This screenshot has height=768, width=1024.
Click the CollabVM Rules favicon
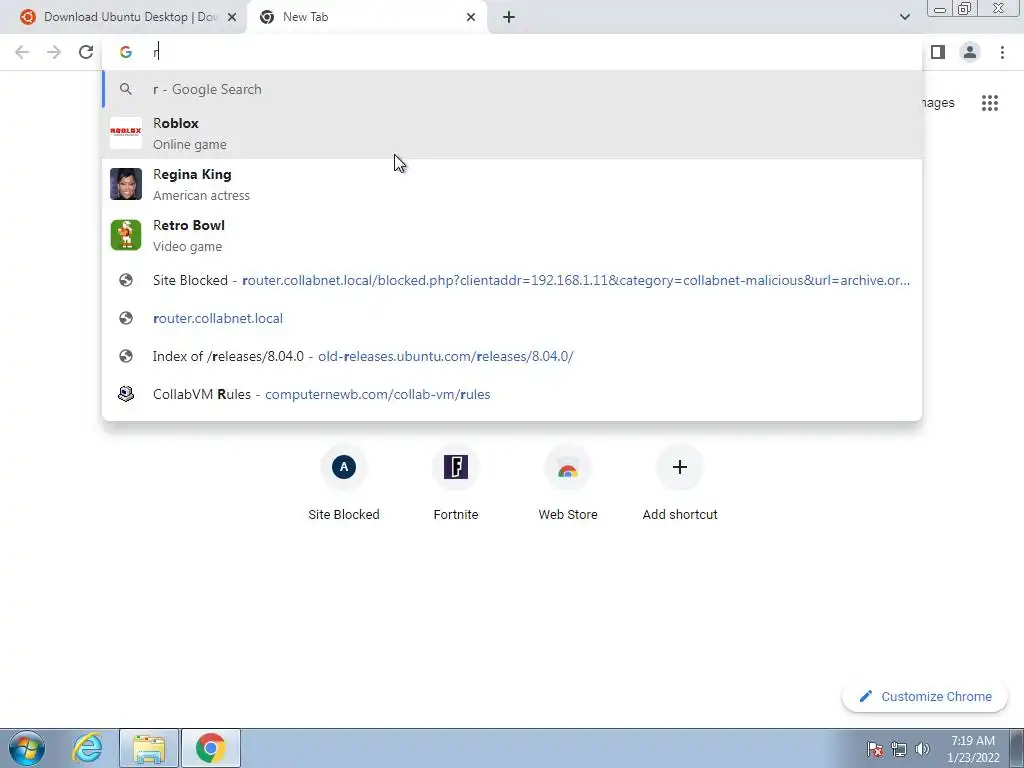[125, 394]
